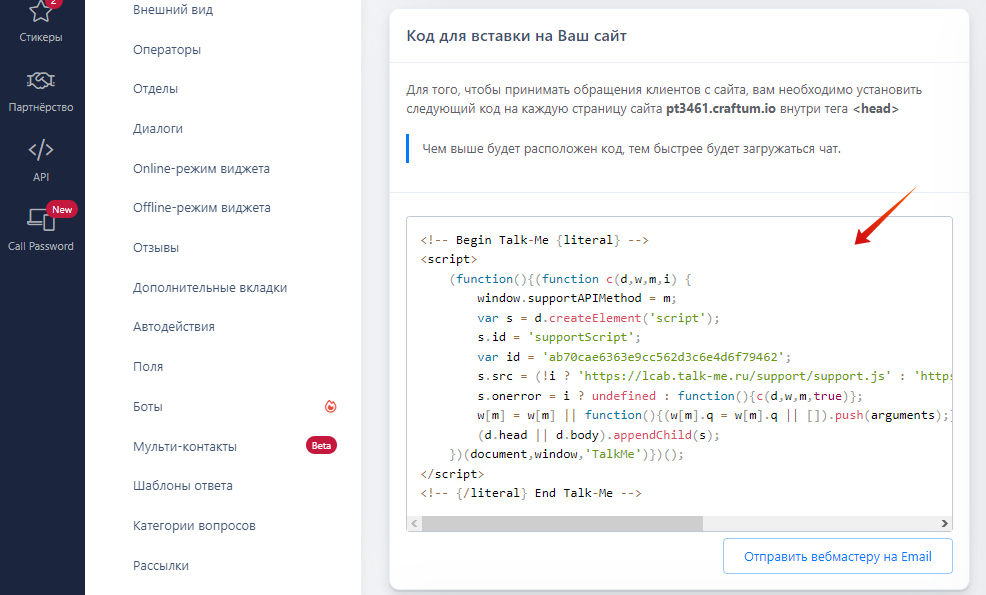This screenshot has height=595, width=986.
Task: Click the Партнёрство sidebar label
Action: coord(41,107)
